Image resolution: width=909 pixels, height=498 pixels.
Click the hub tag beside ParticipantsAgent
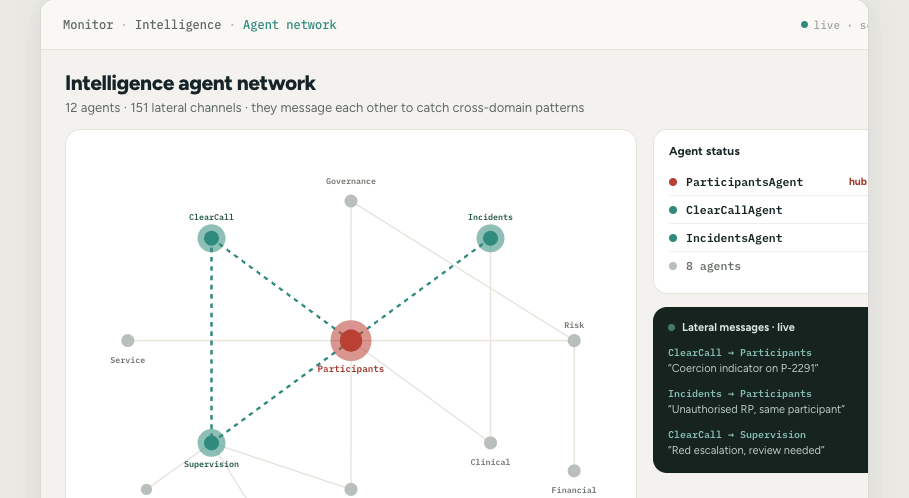857,182
